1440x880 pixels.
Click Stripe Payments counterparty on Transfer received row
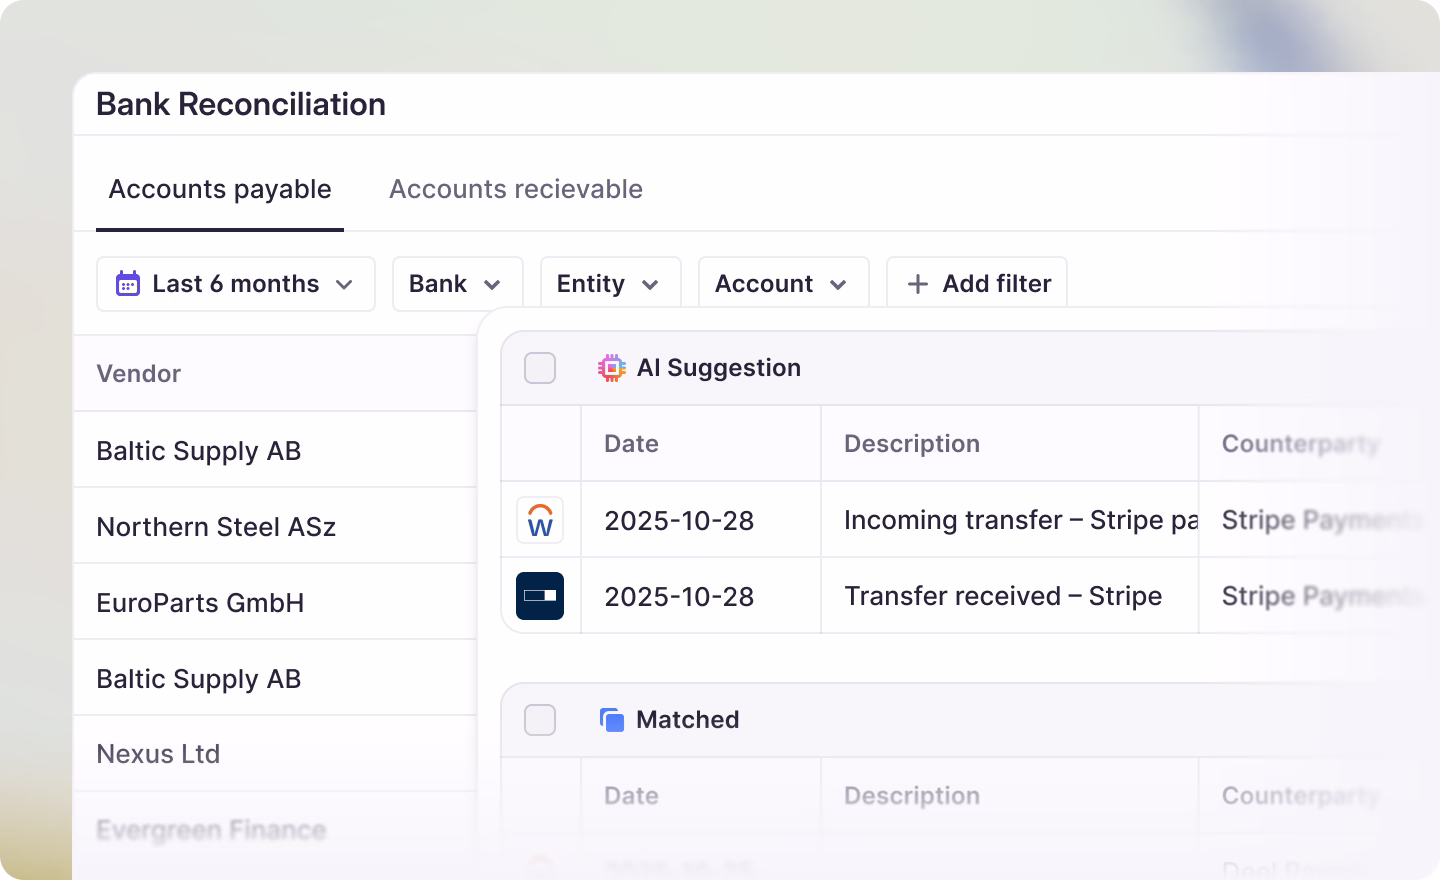point(1322,596)
